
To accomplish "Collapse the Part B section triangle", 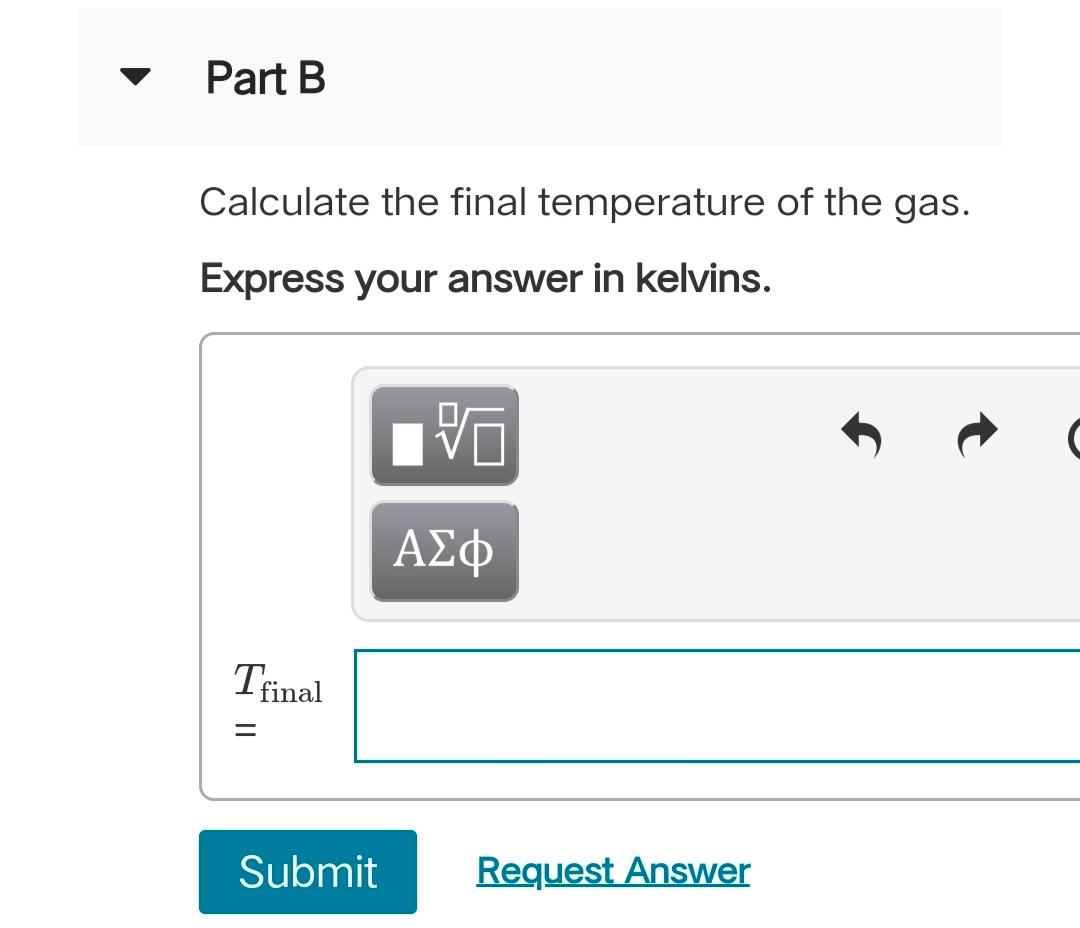I will coord(134,77).
